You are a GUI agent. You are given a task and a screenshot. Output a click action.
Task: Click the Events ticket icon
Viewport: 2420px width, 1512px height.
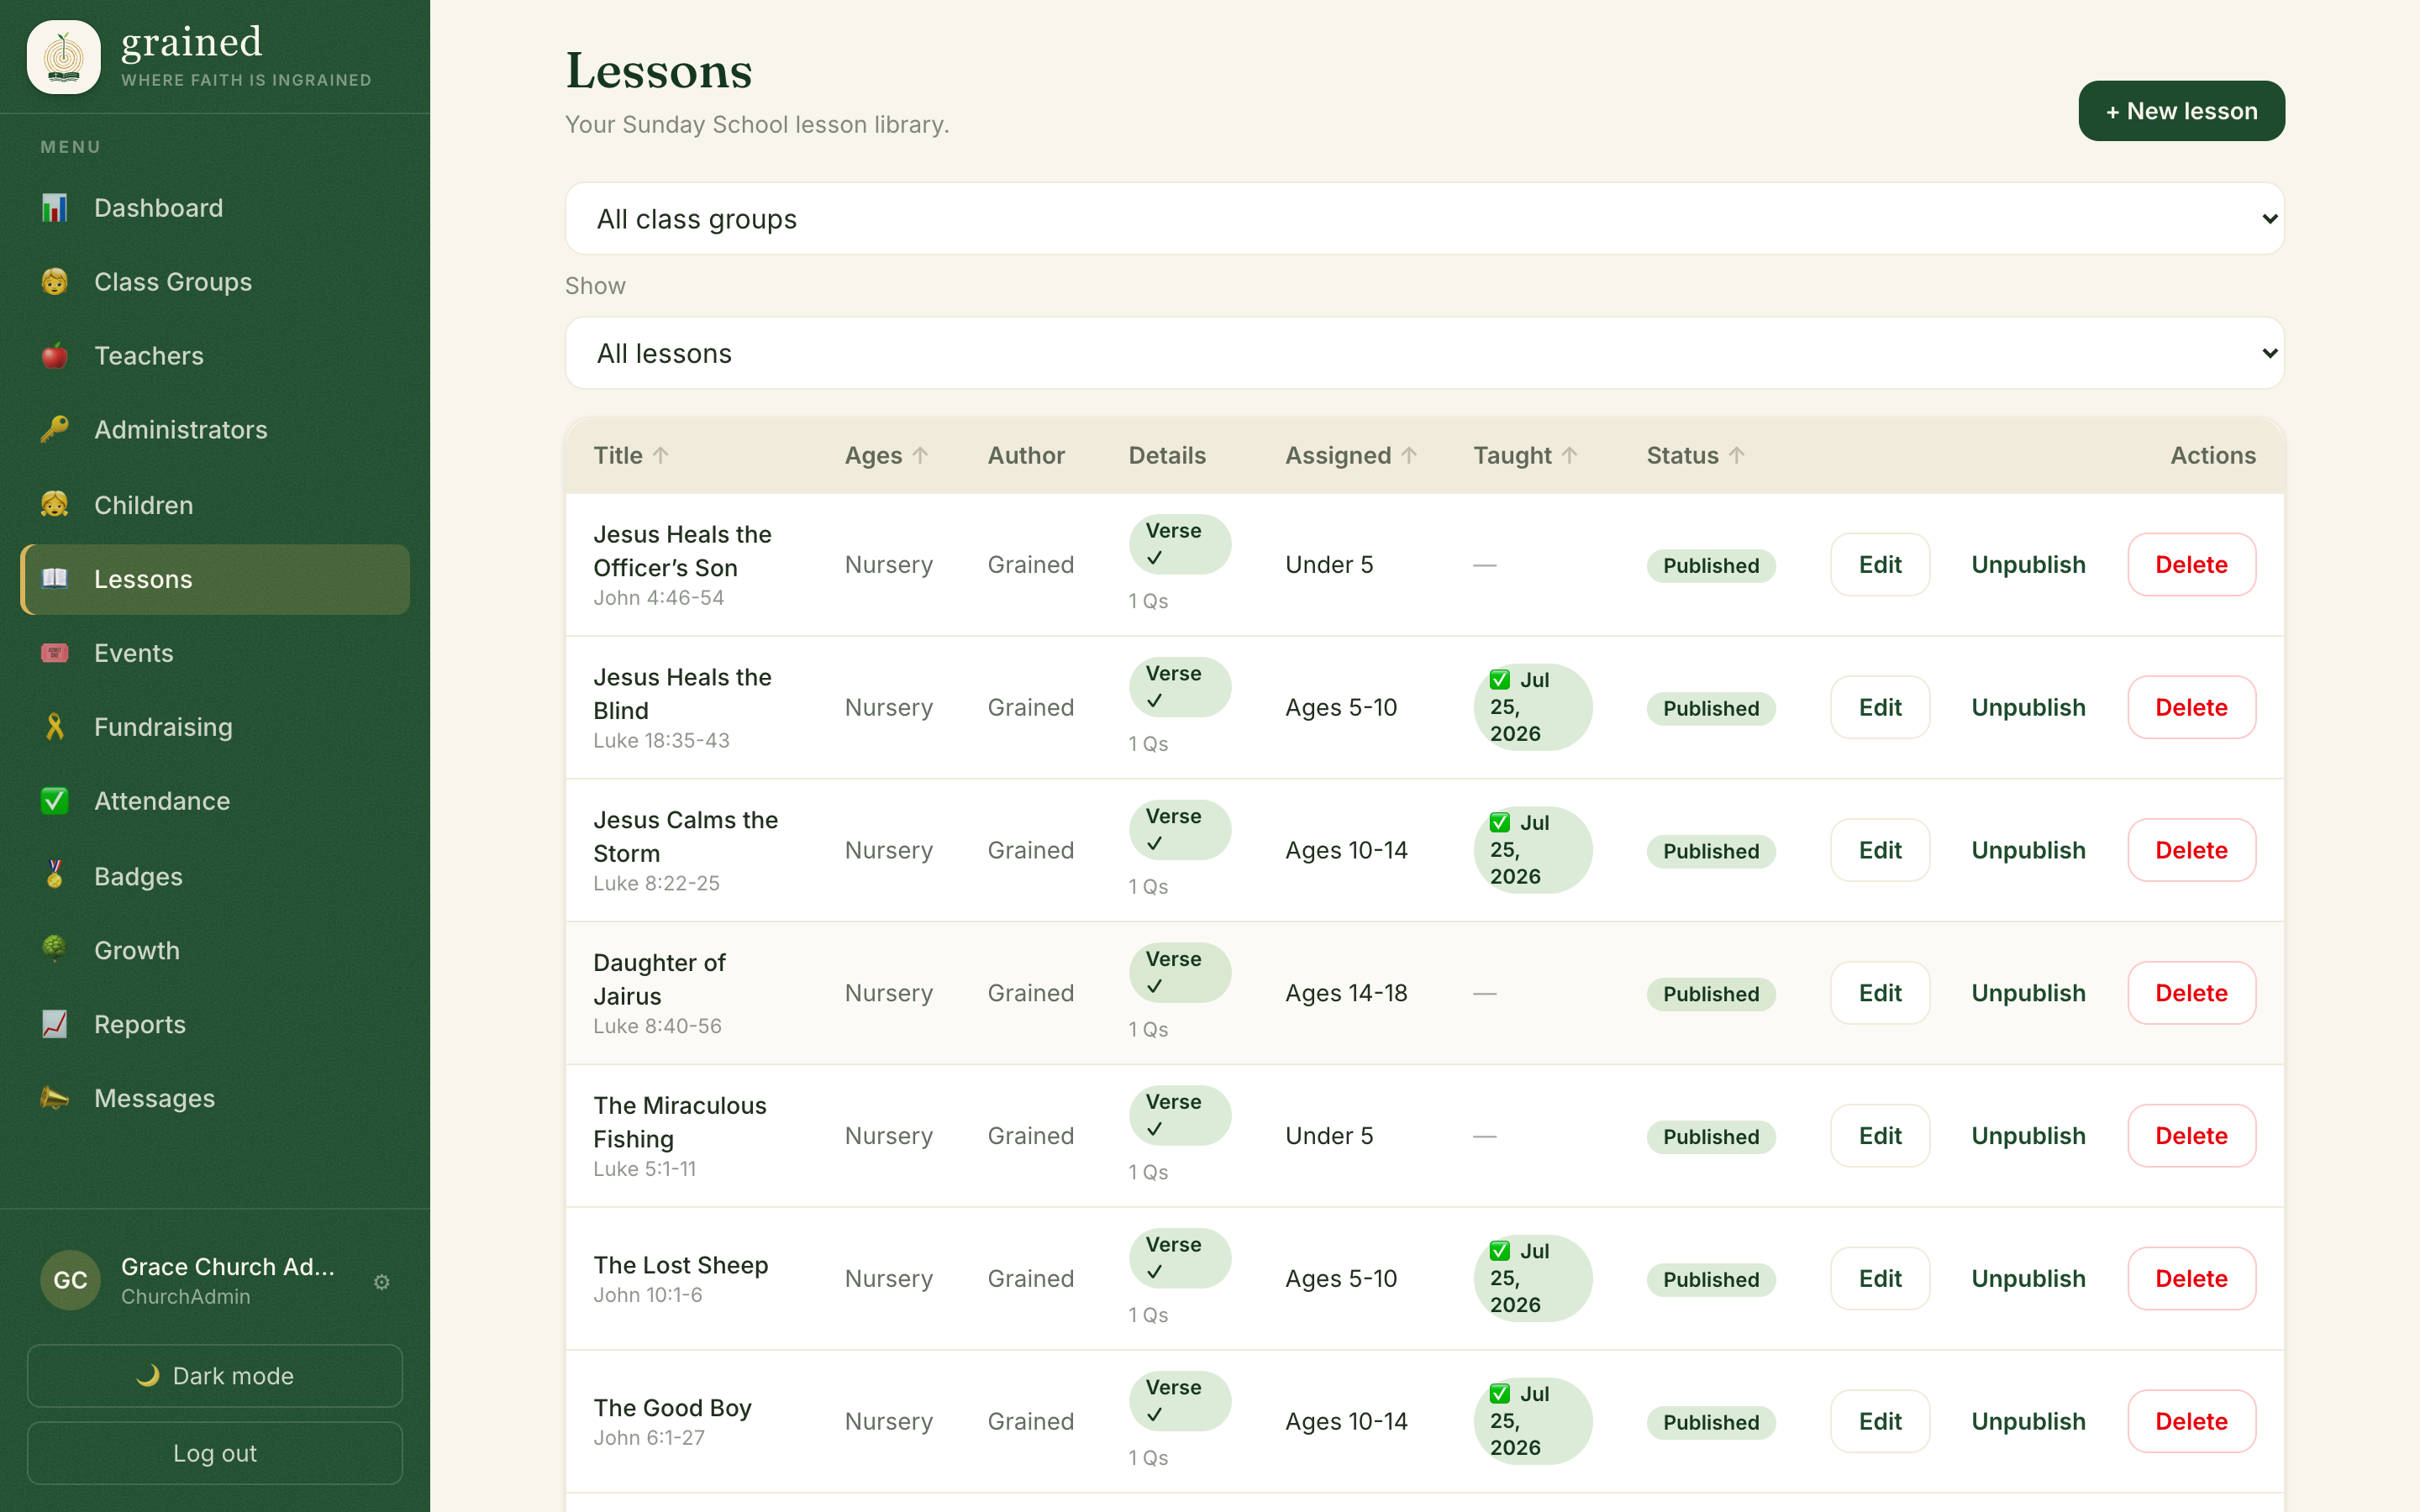point(54,653)
